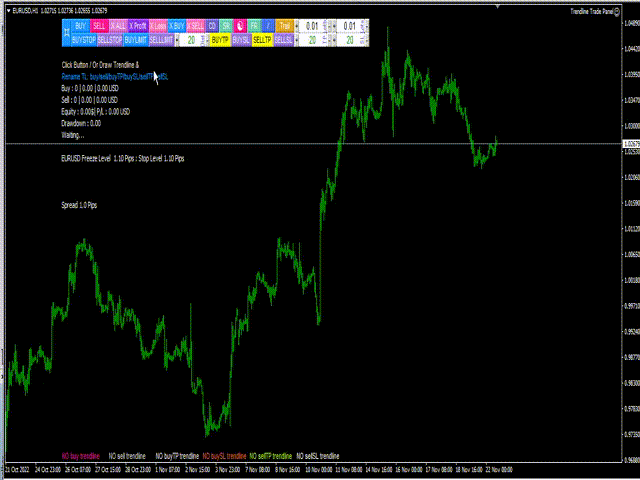Click the yellow BUYTP button
This screenshot has width=640, height=480.
pyautogui.click(x=220, y=40)
